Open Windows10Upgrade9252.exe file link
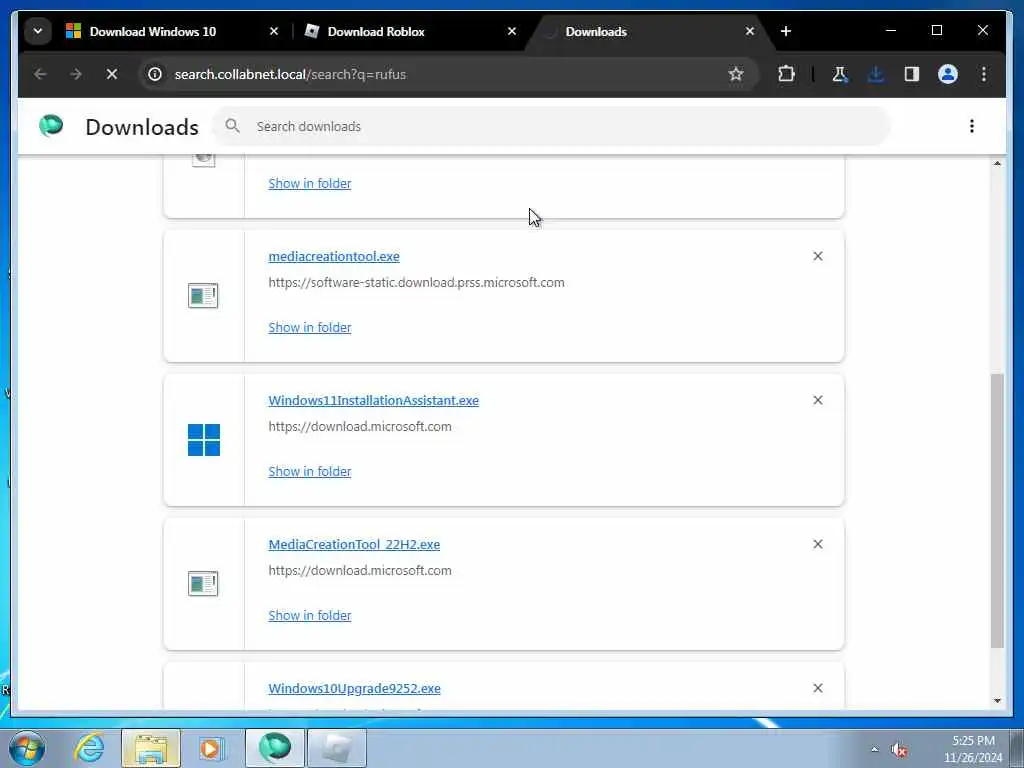 tap(355, 688)
